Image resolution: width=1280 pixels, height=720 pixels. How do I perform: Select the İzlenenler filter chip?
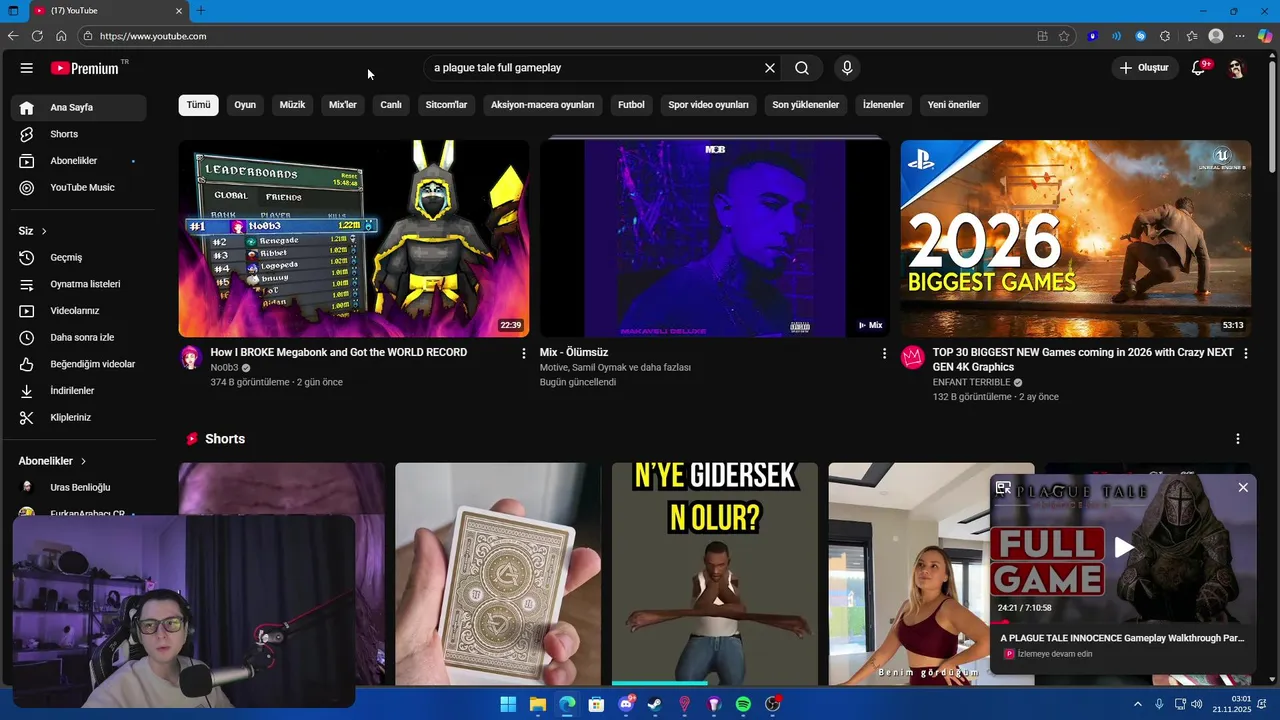[x=883, y=104]
